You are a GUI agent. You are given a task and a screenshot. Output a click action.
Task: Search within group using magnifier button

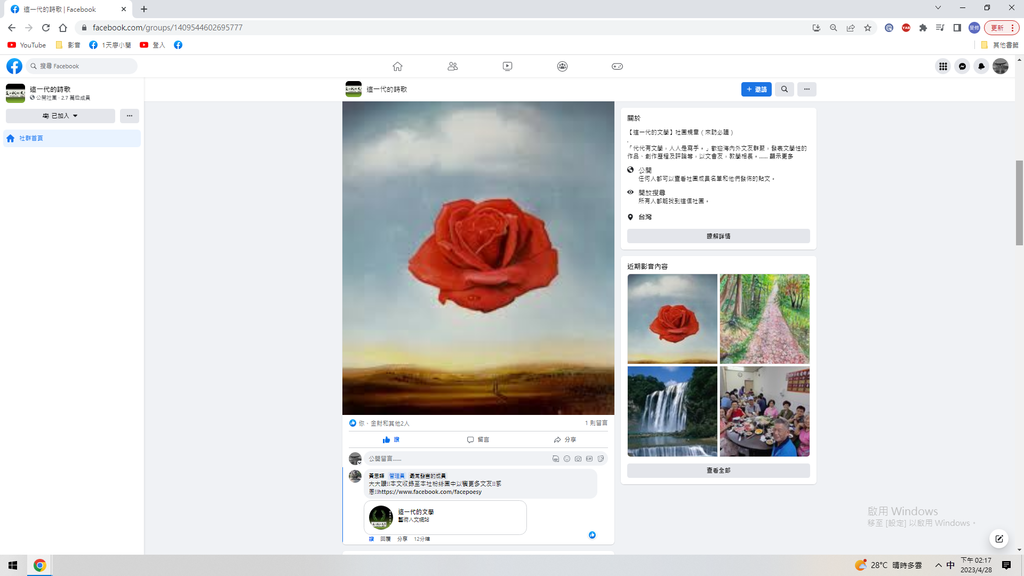784,89
